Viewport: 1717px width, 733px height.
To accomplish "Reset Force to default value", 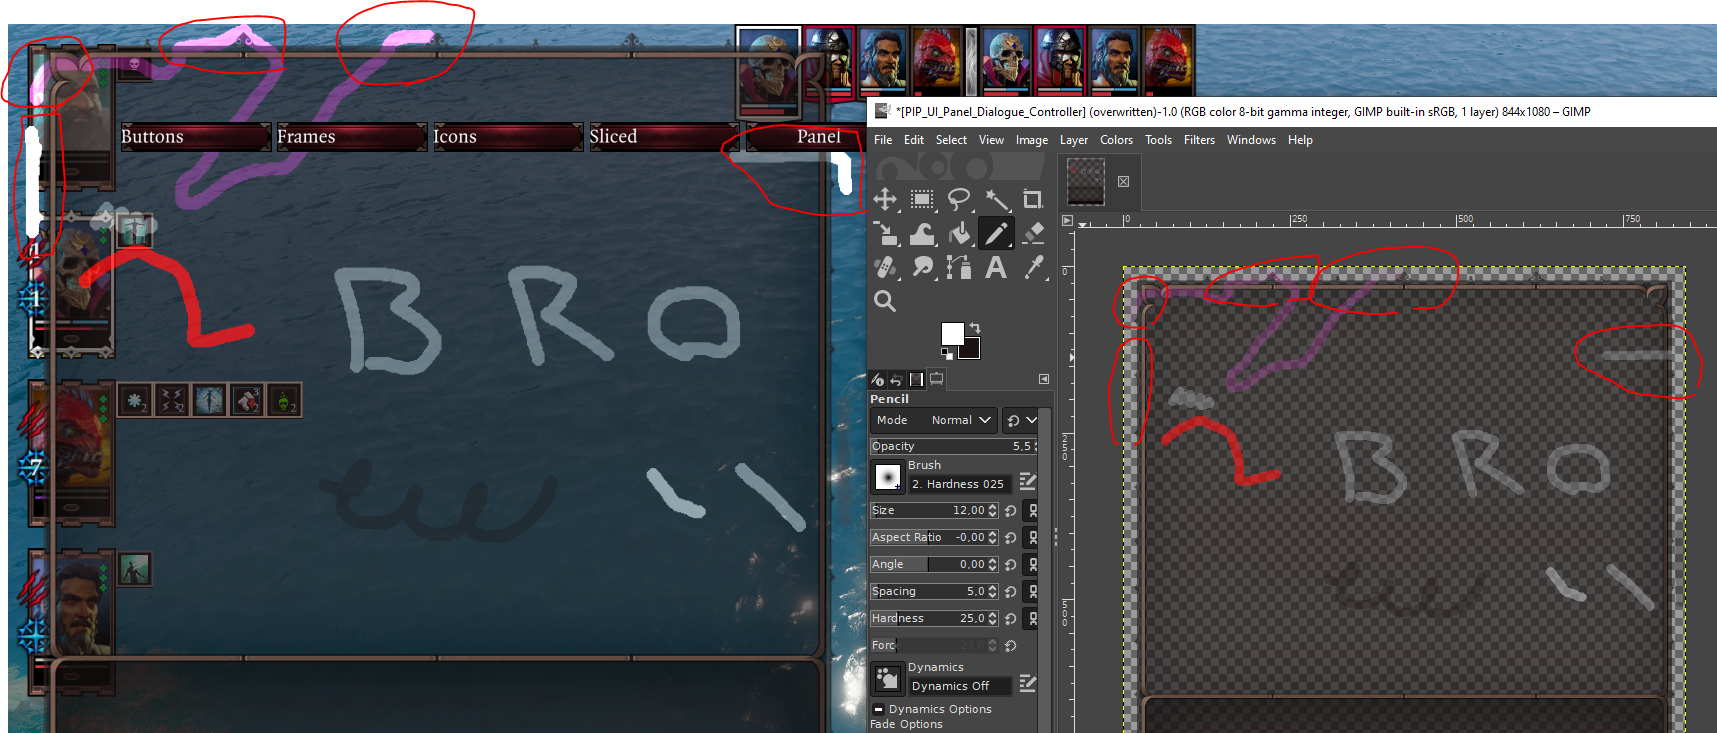I will [x=1011, y=646].
